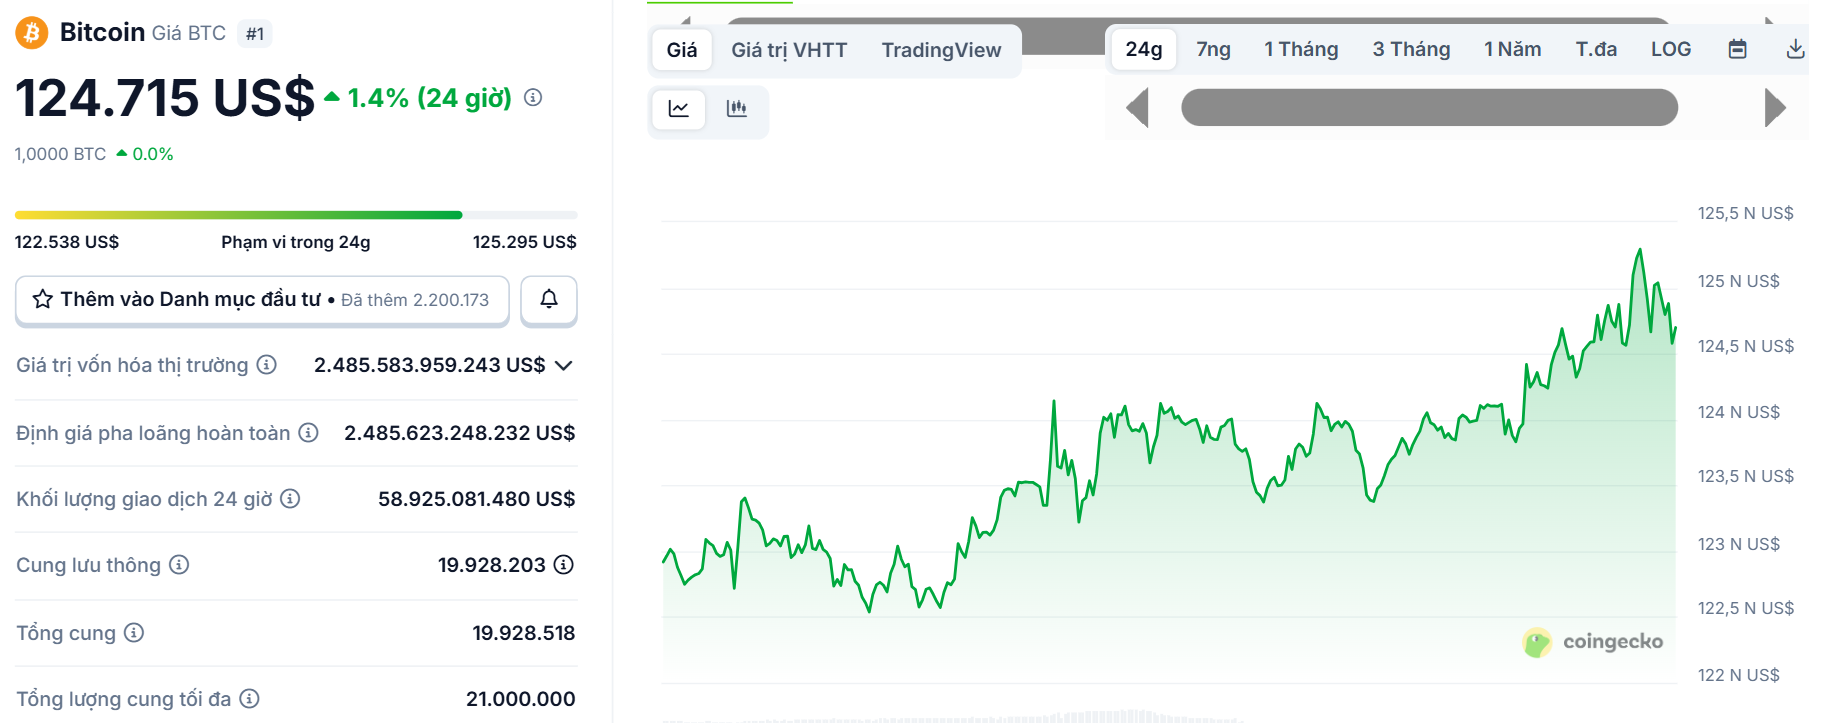Open the Giá trị VHTT tab
The image size is (1833, 723).
[x=789, y=50]
